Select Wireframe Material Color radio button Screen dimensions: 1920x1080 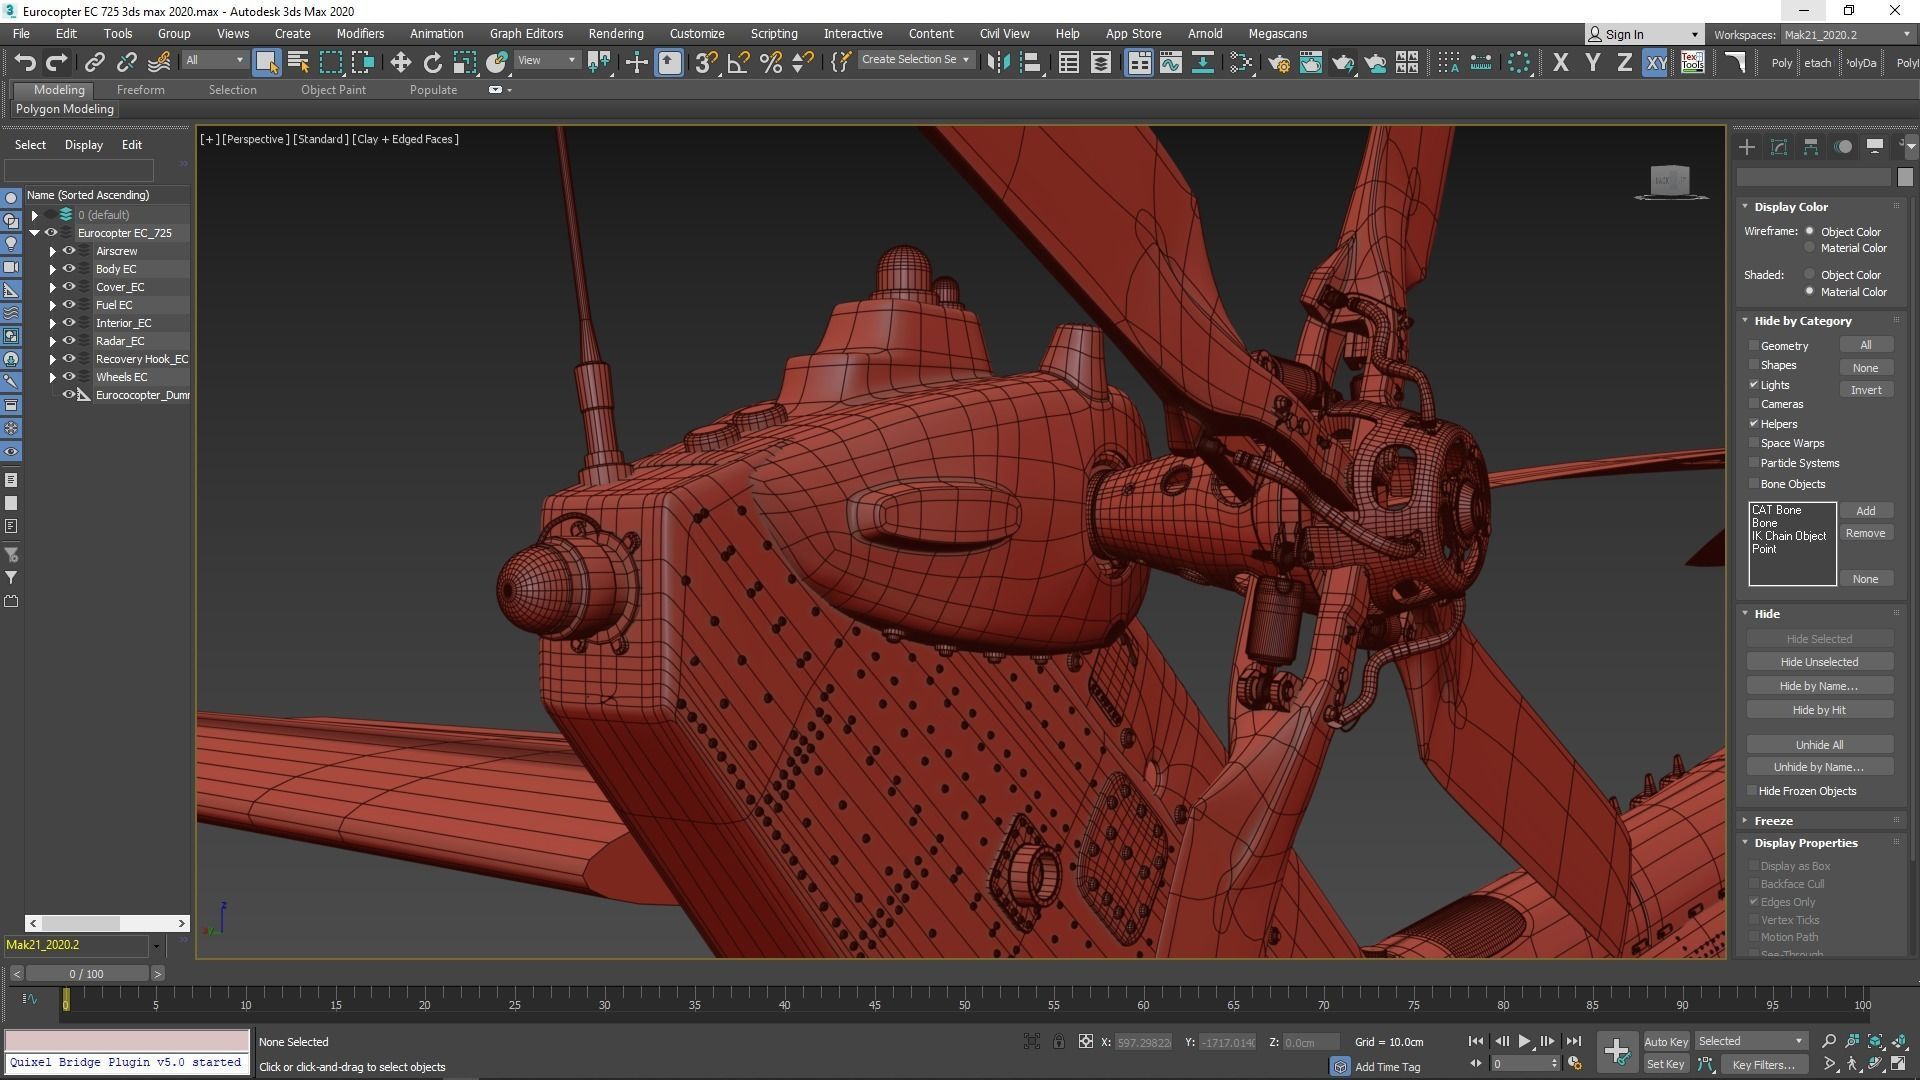click(1809, 248)
